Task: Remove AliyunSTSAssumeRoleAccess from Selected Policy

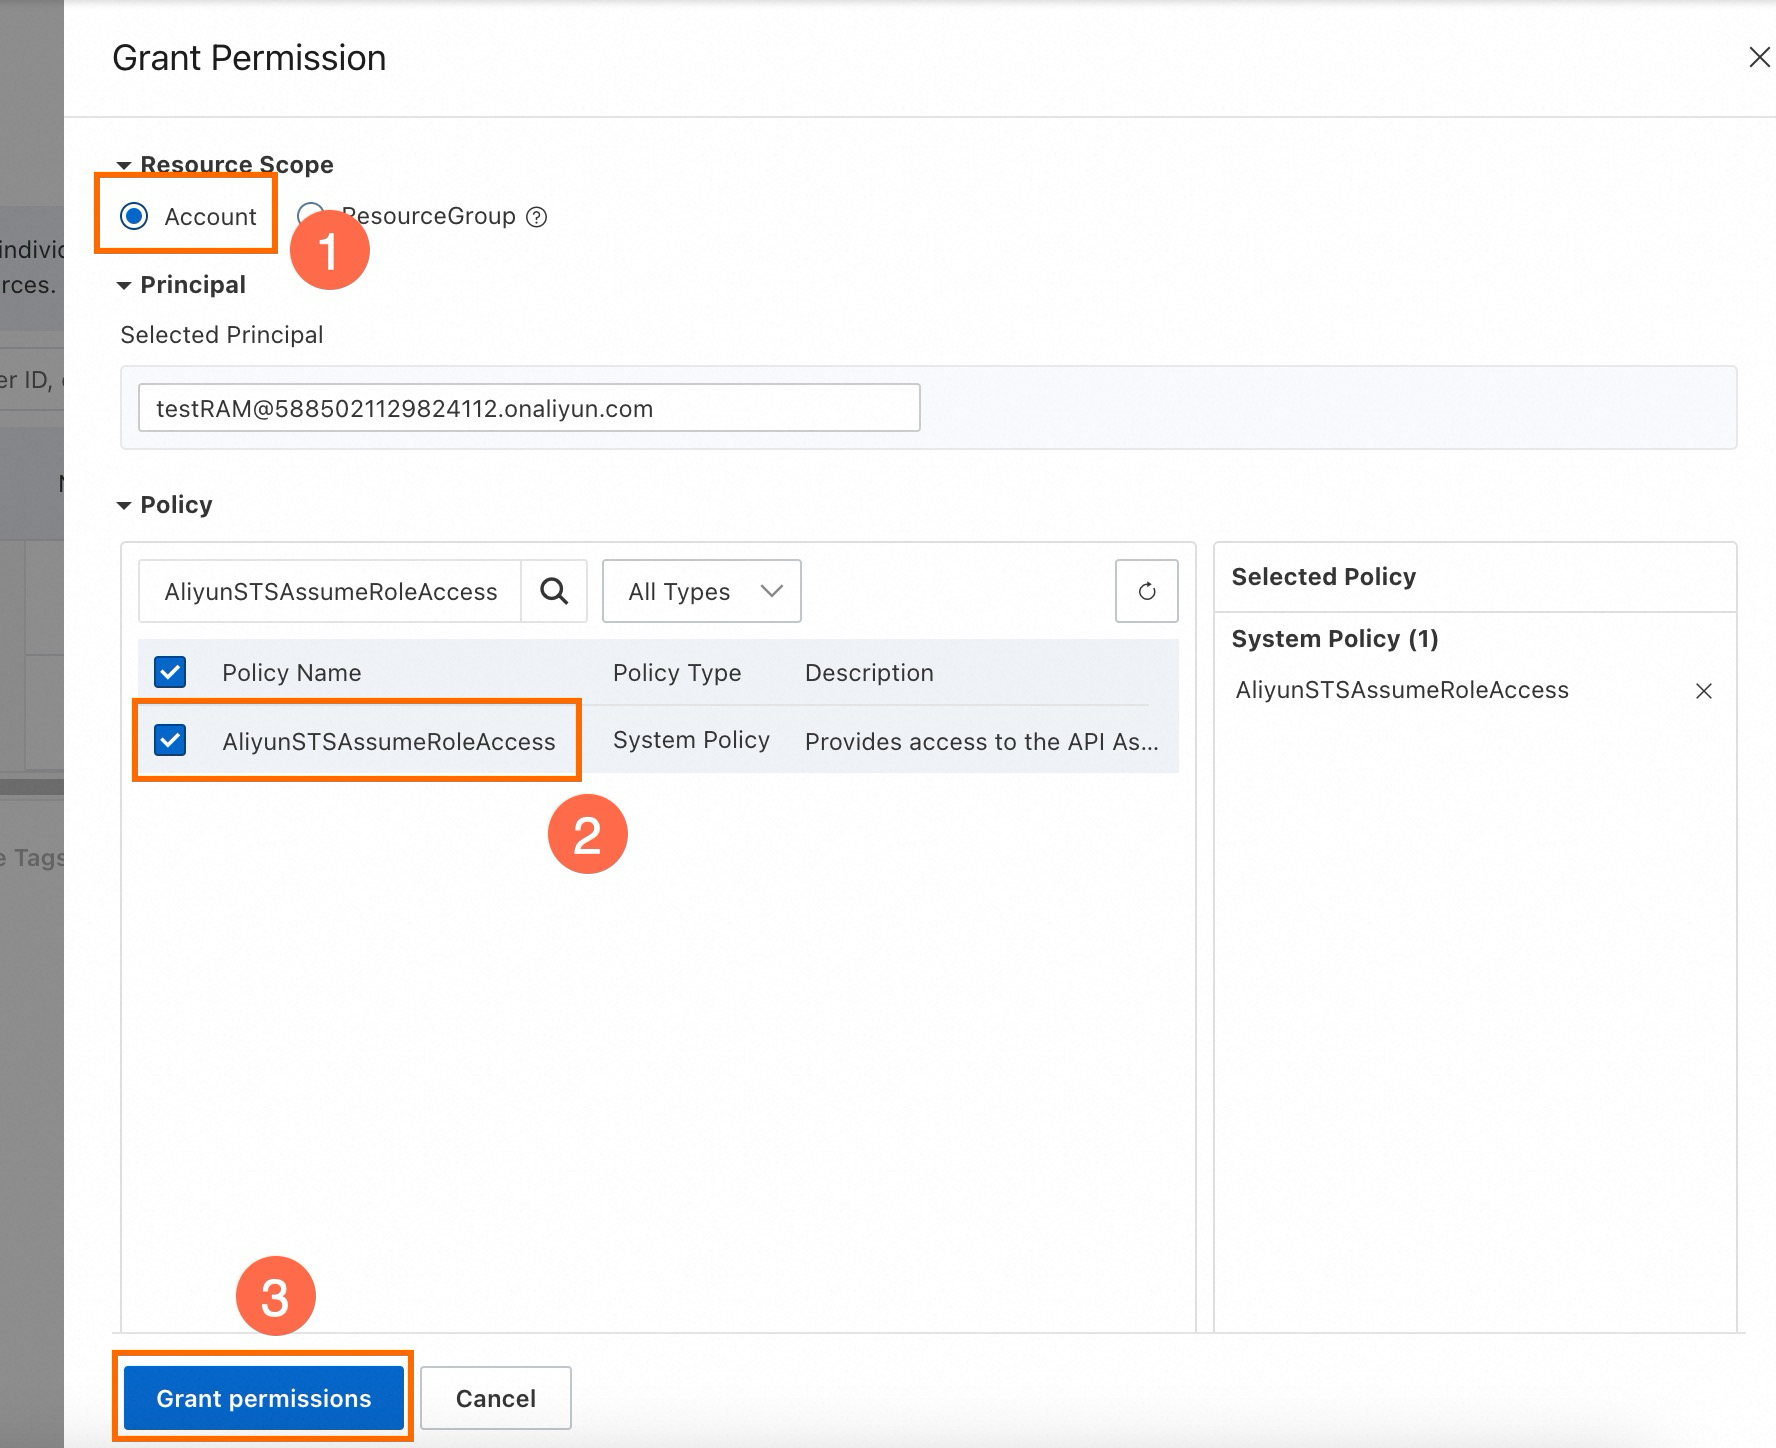Action: point(1704,691)
